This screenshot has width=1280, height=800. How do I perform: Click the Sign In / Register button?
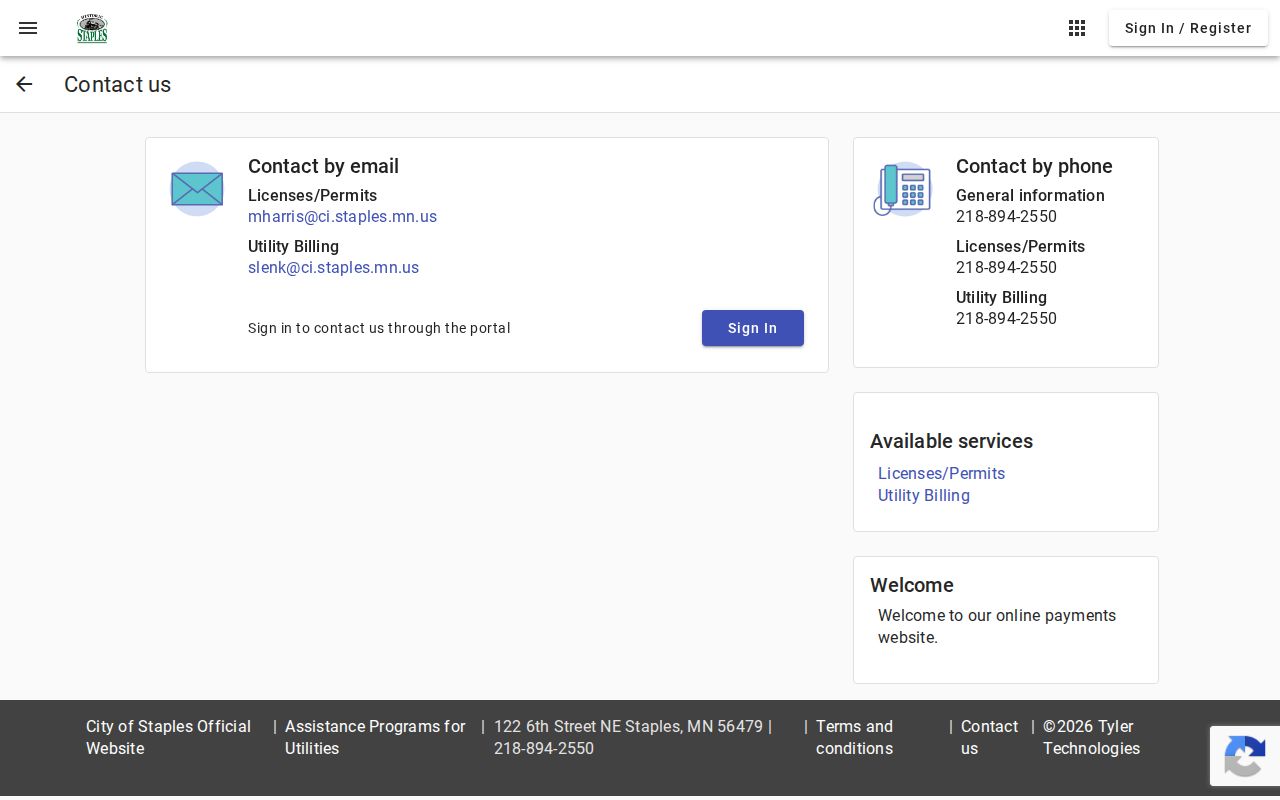coord(1188,28)
